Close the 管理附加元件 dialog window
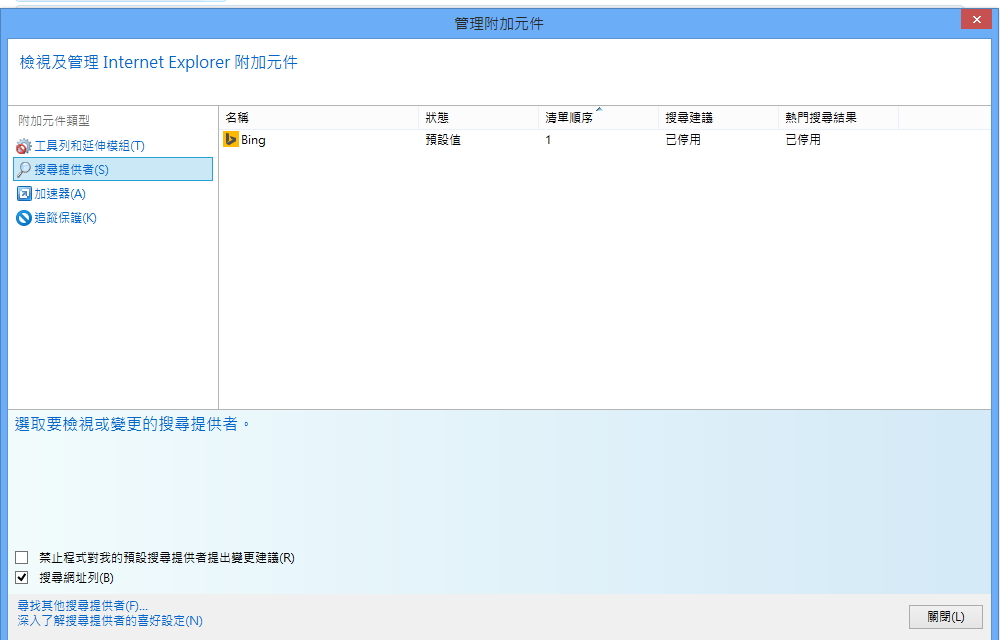The image size is (1000, 640). (976, 20)
